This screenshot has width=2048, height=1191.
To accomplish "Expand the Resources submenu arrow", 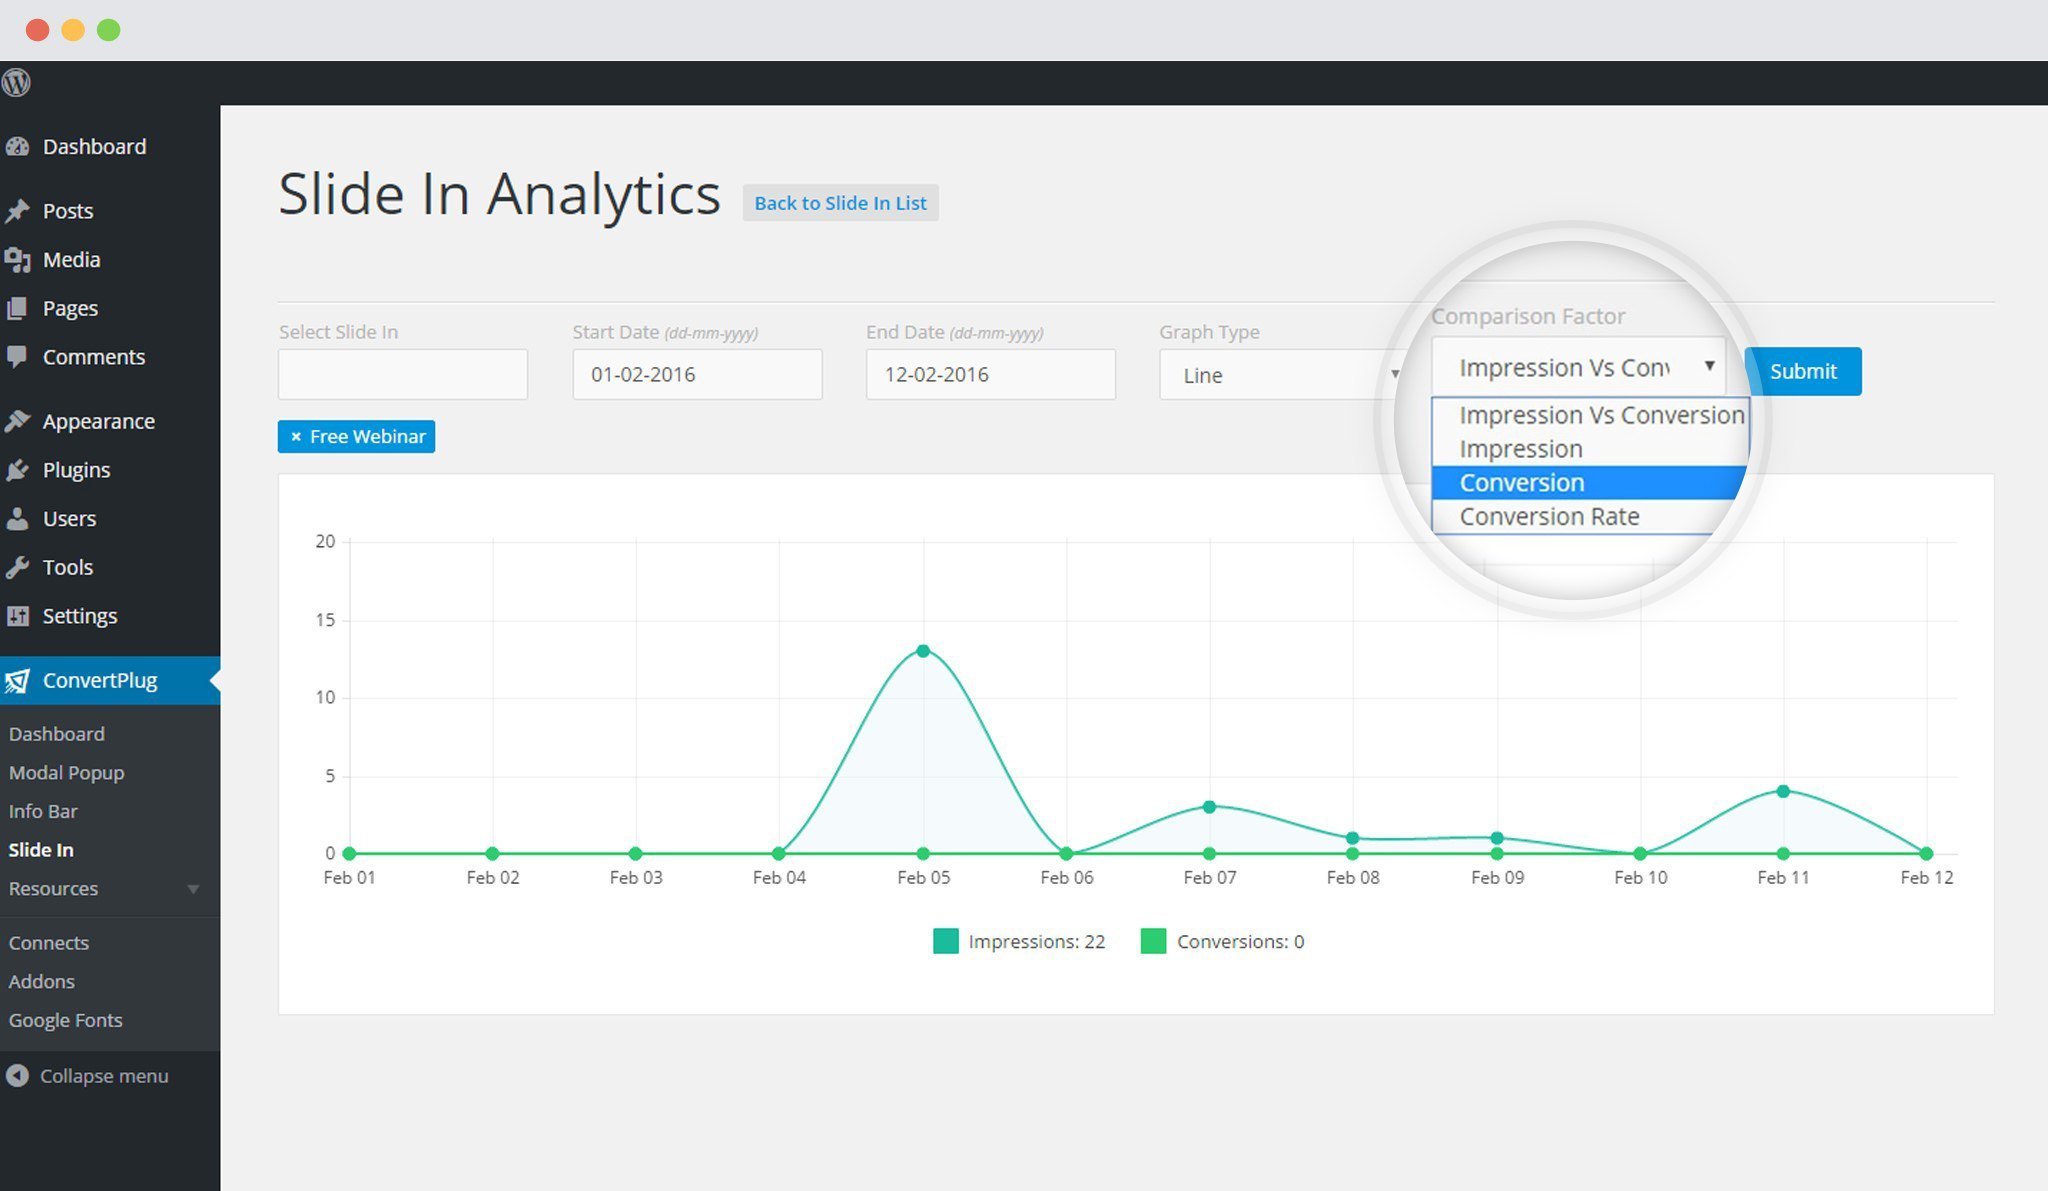I will (193, 889).
